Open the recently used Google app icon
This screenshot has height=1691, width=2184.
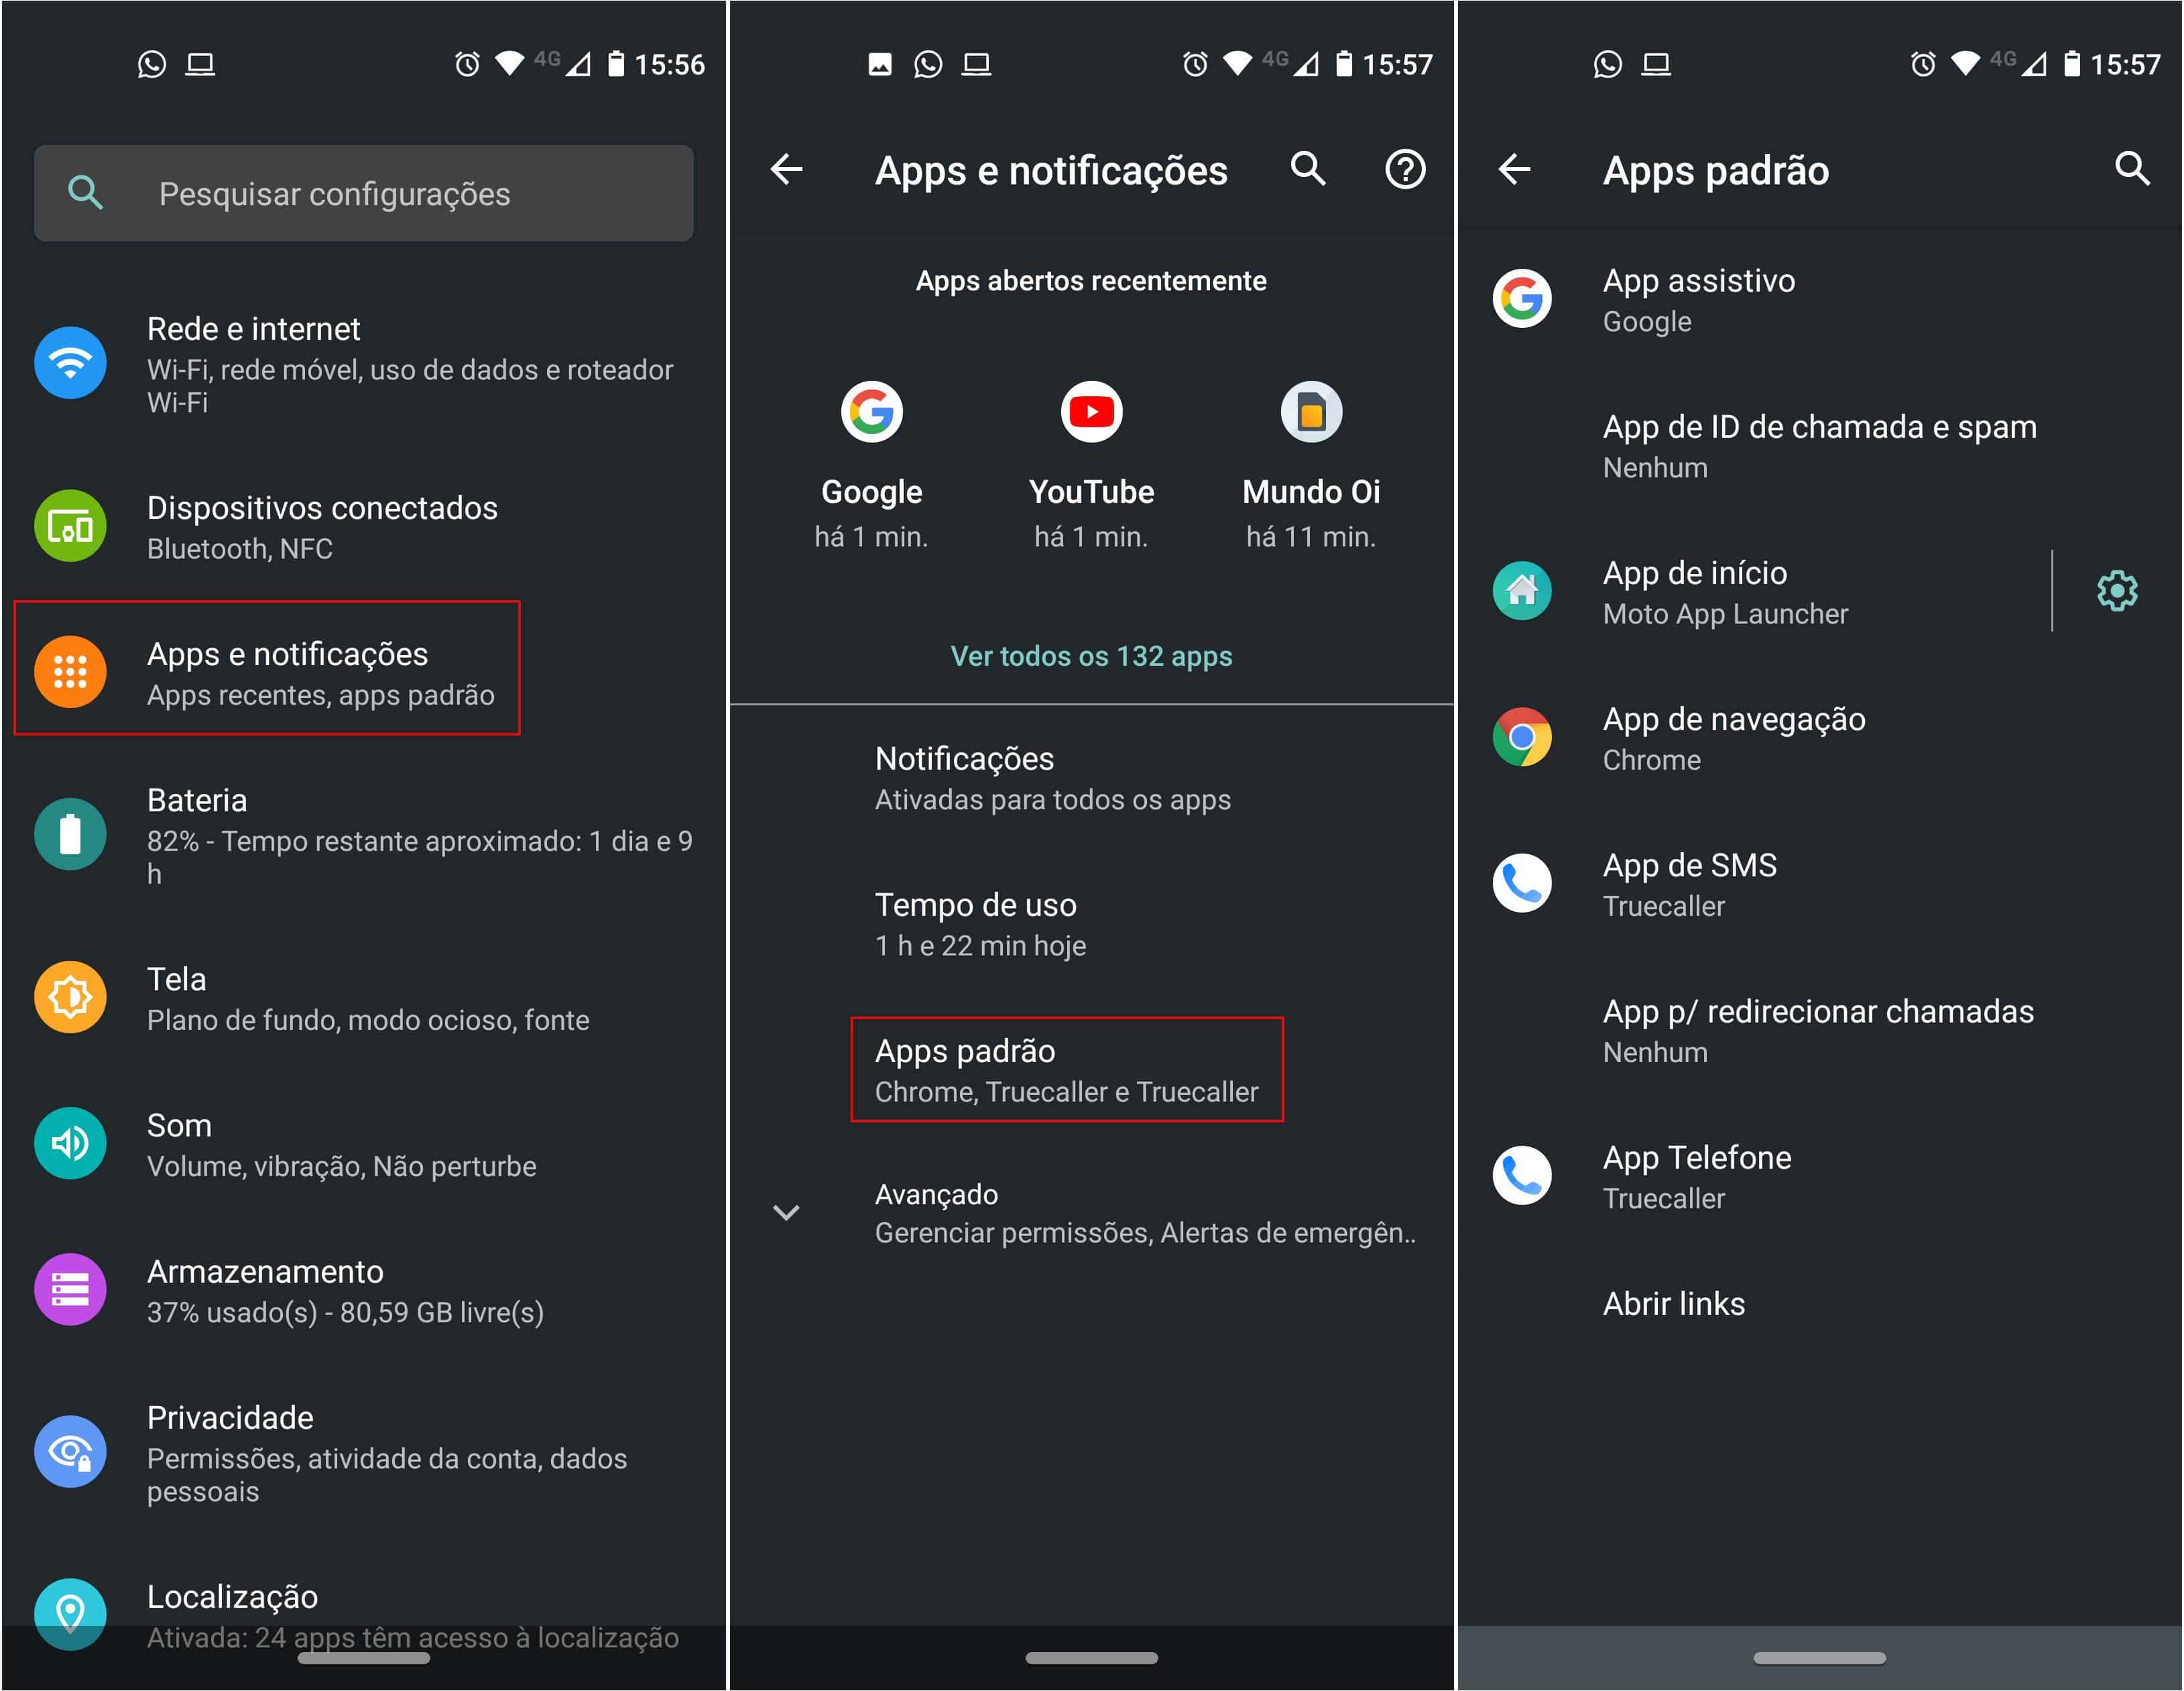[872, 411]
